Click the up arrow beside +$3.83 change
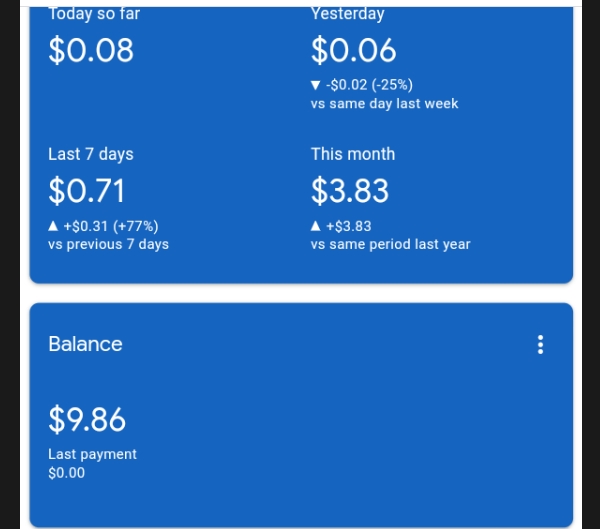The height and width of the screenshot is (529, 600). [x=315, y=226]
